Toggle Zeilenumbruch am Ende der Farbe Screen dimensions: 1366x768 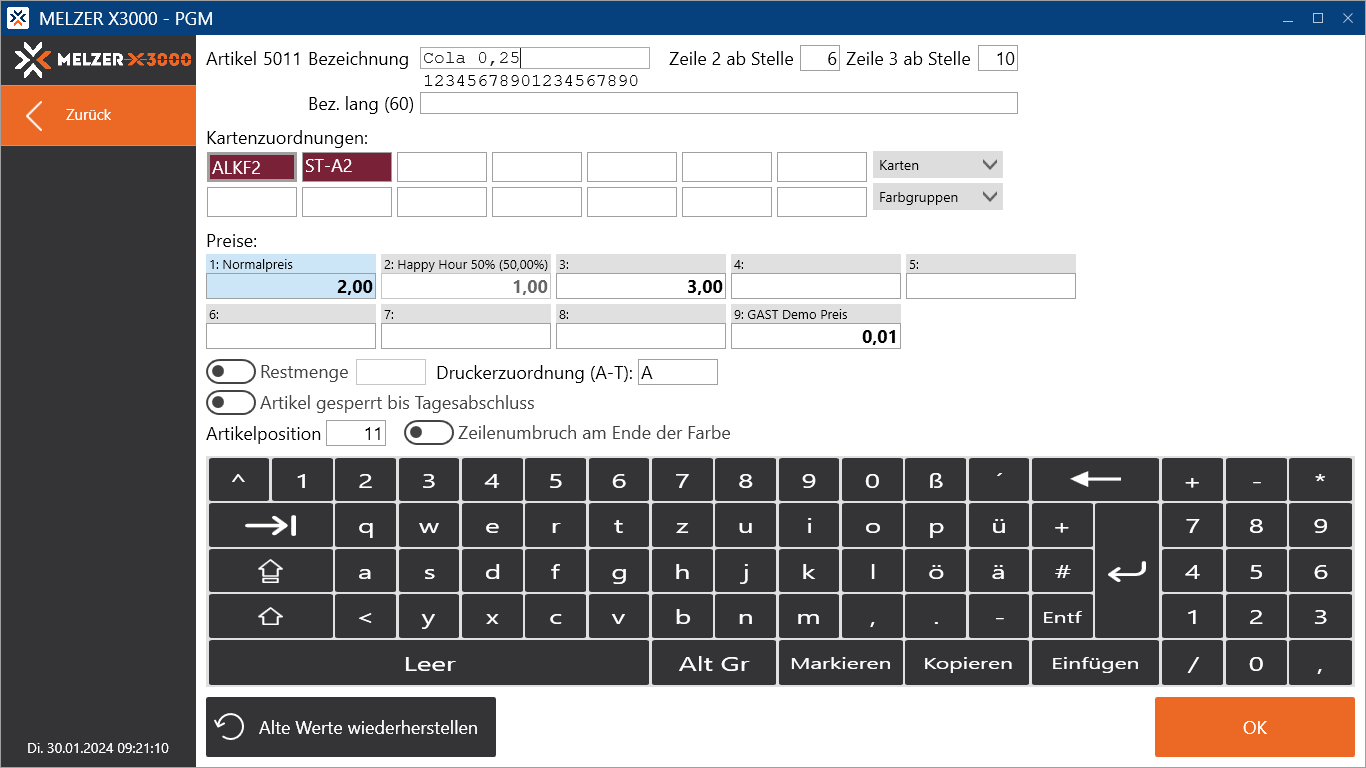tap(429, 432)
